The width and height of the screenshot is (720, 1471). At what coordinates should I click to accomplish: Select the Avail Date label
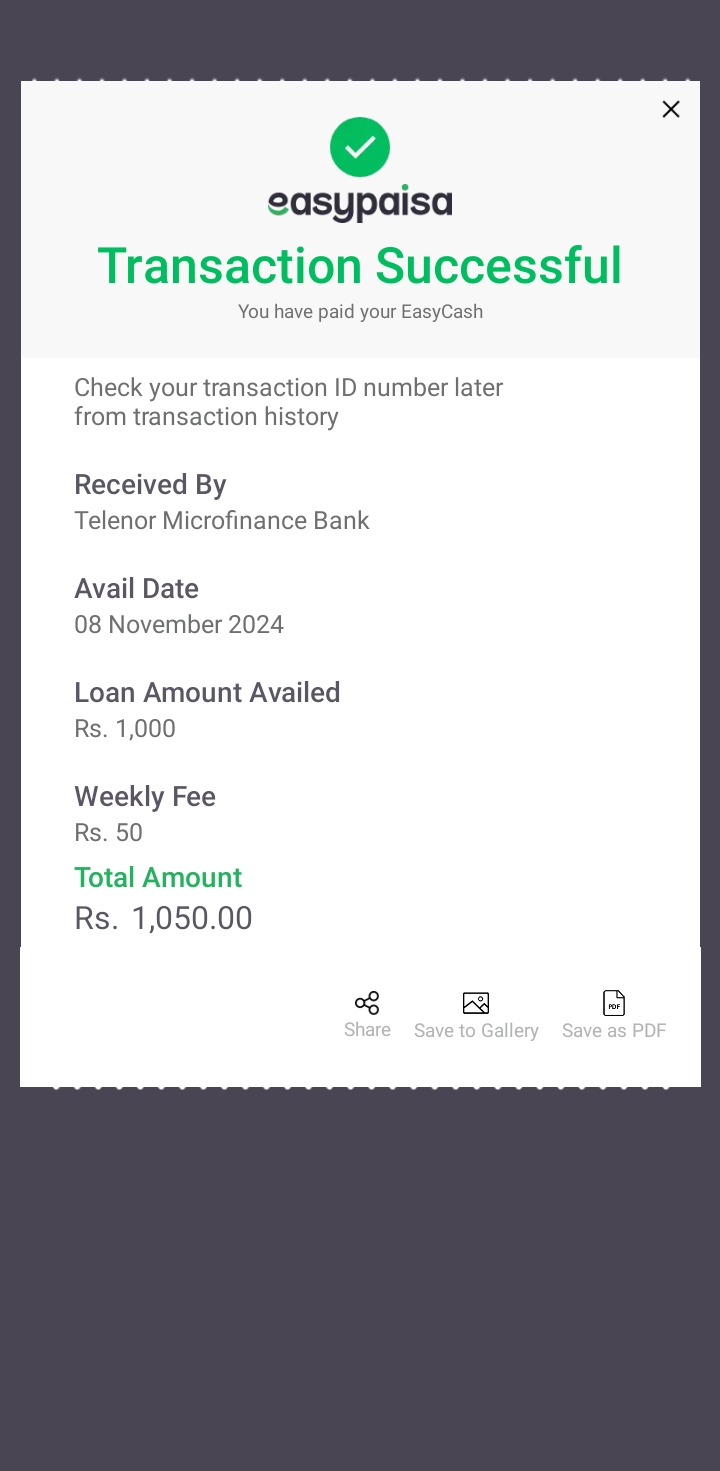(x=136, y=589)
